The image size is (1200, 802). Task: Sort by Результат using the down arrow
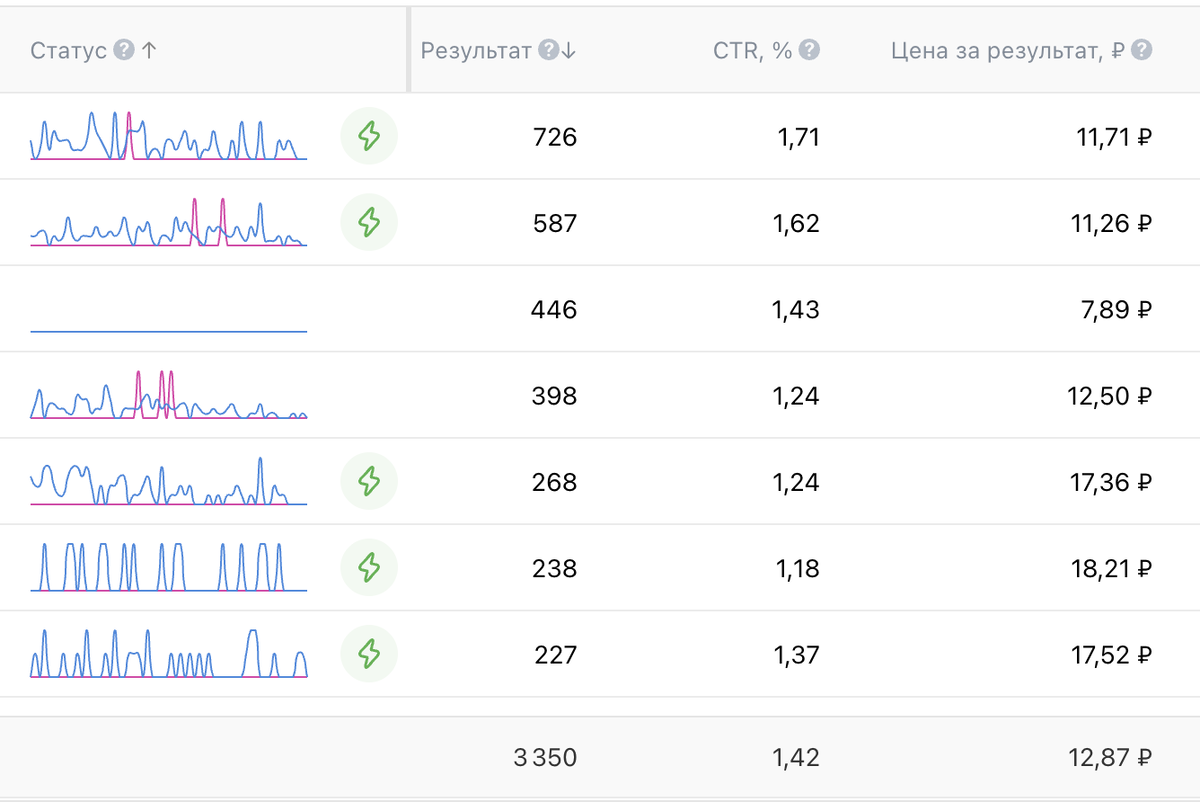[569, 51]
